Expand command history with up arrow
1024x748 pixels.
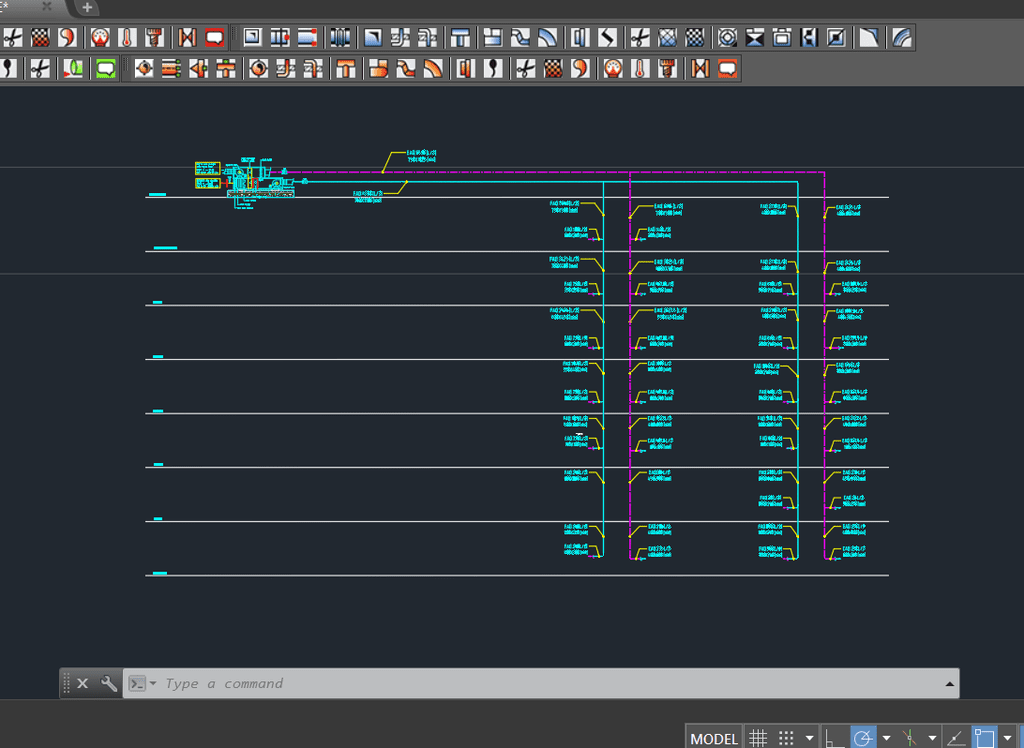click(948, 683)
